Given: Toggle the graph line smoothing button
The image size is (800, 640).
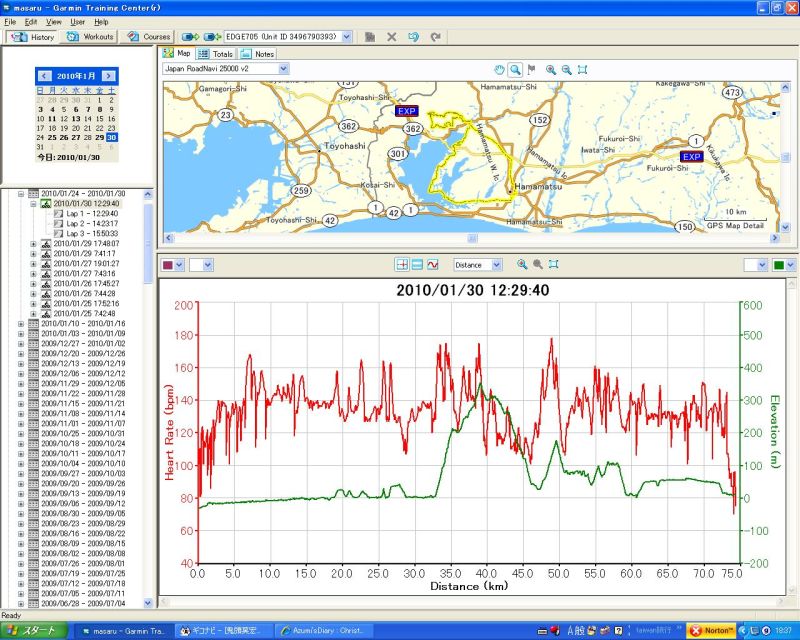Looking at the screenshot, I should [x=433, y=264].
